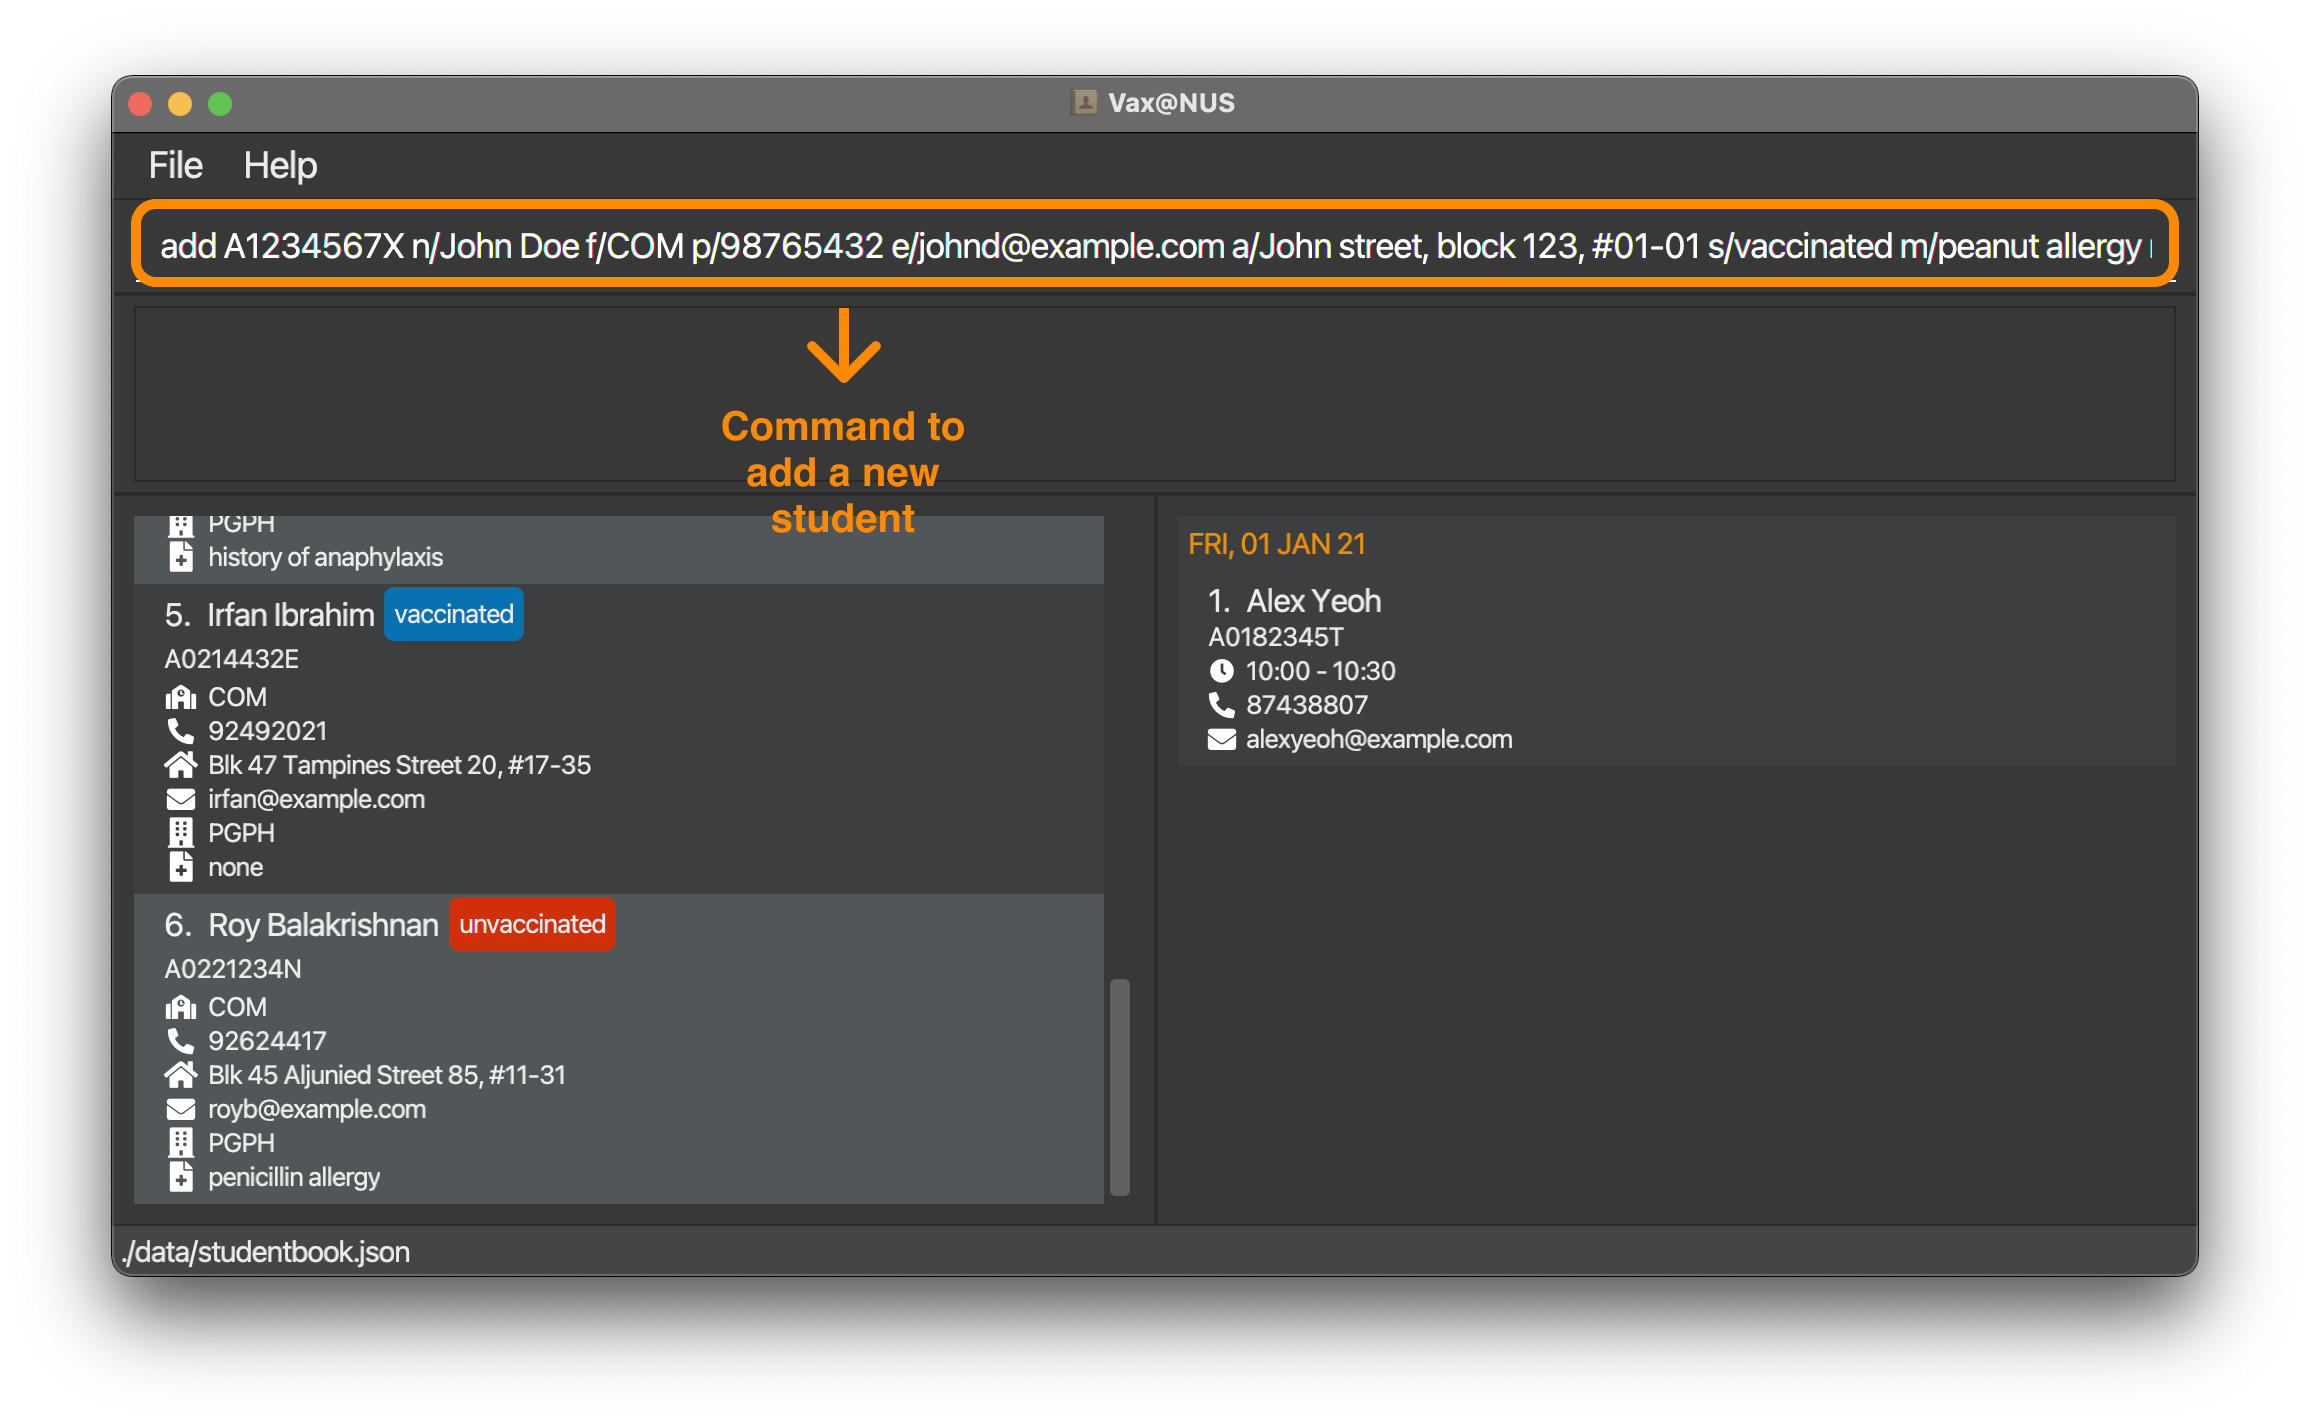This screenshot has height=1424, width=2310.
Task: Click appointment time 10:00 - 10:30
Action: (1320, 671)
